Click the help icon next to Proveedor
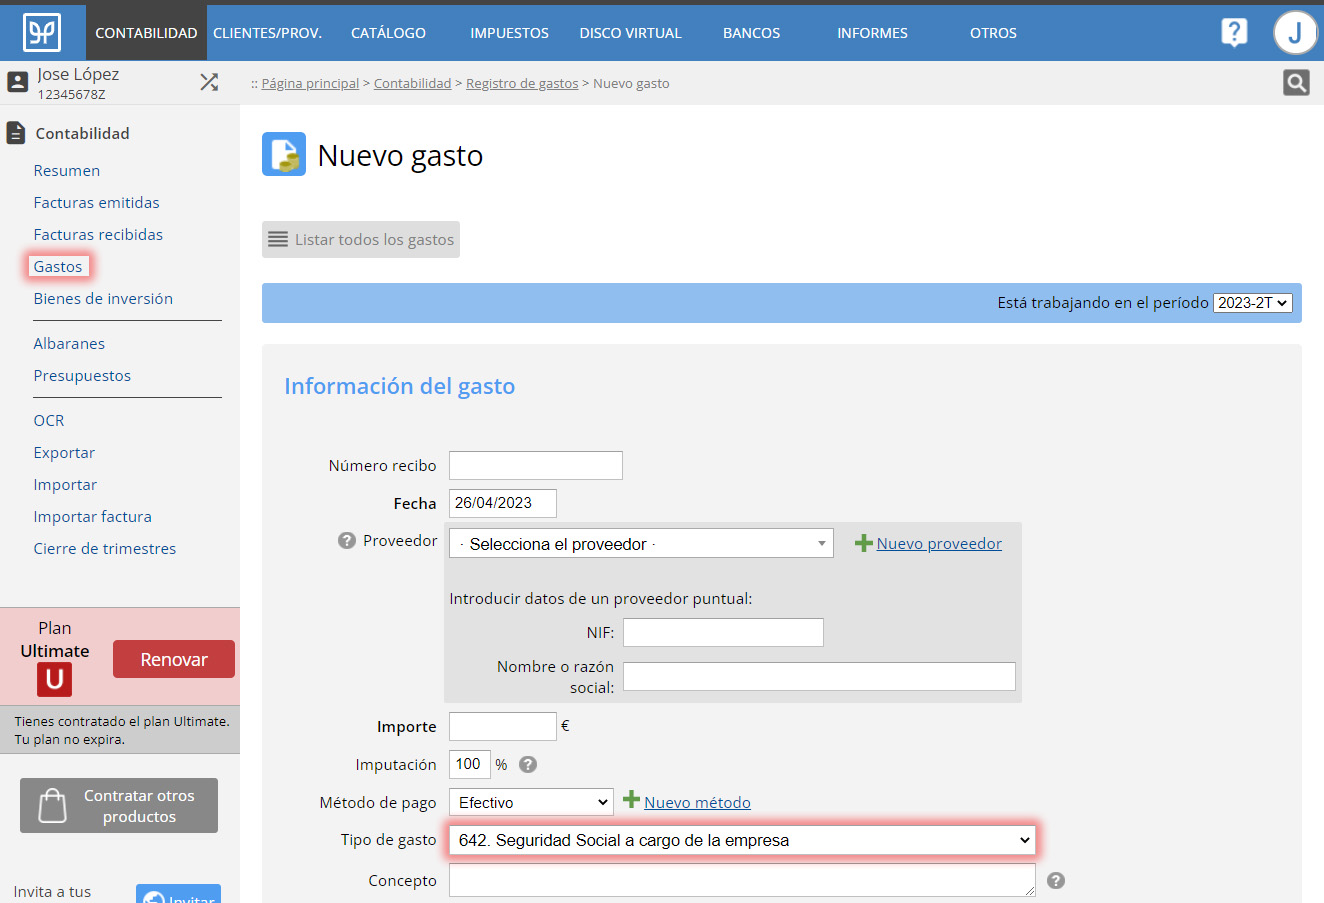 point(347,541)
